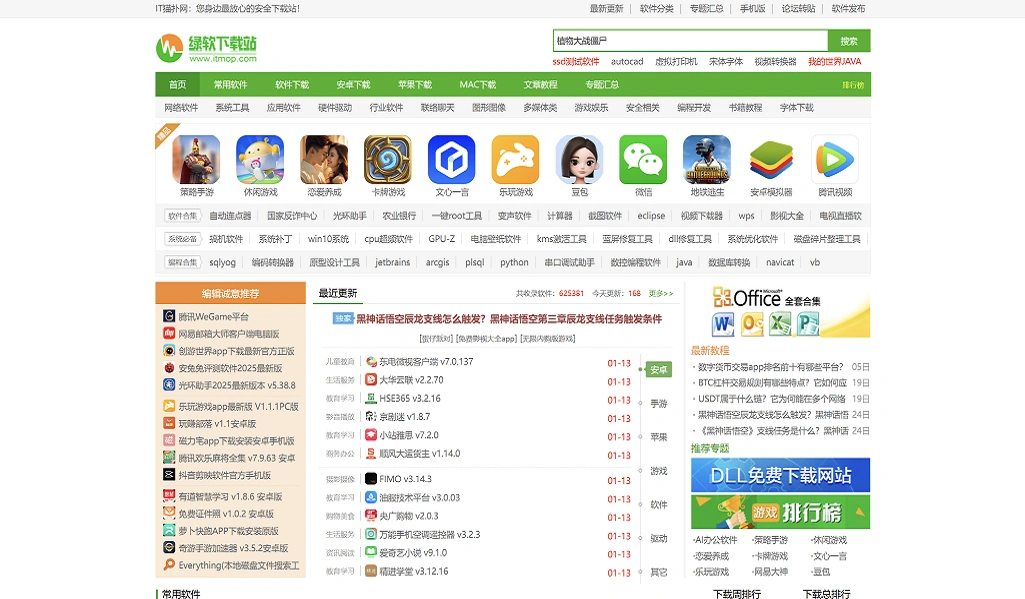This screenshot has height=599, width=1025.
Task: Open the 苹果下载 navigation tab
Action: click(415, 85)
